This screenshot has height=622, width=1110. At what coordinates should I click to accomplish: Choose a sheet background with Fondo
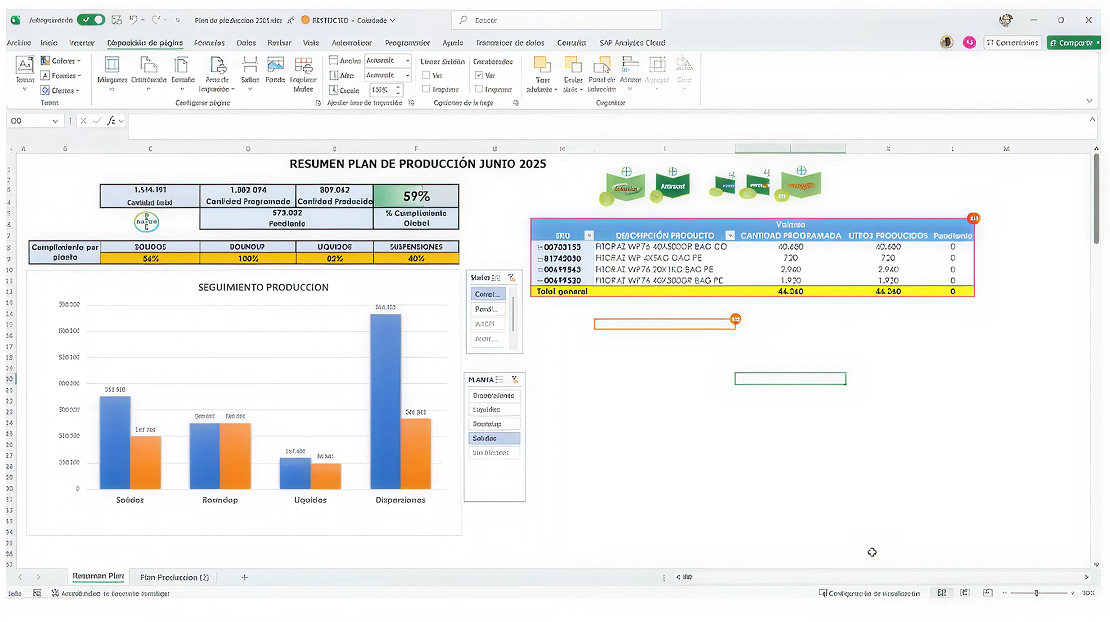point(275,71)
